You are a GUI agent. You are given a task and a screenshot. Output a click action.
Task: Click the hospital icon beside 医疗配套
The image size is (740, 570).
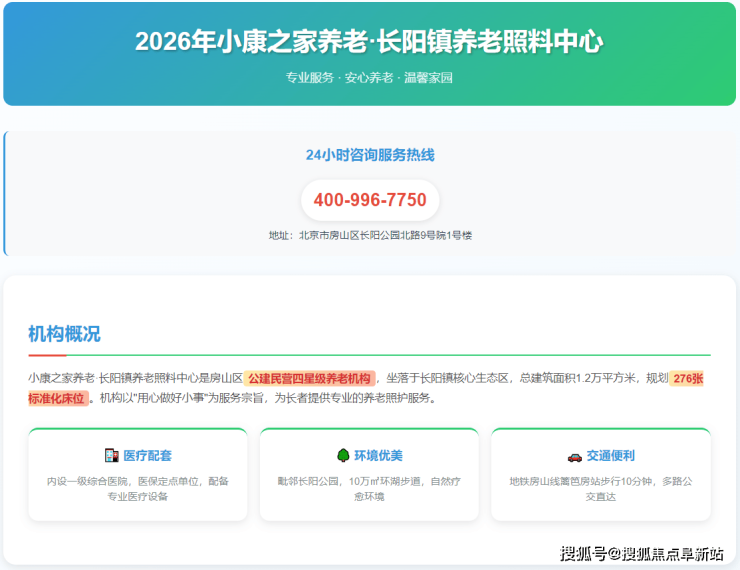(111, 456)
